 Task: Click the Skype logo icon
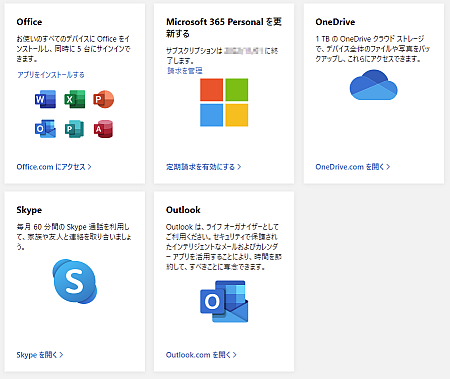click(x=75, y=281)
